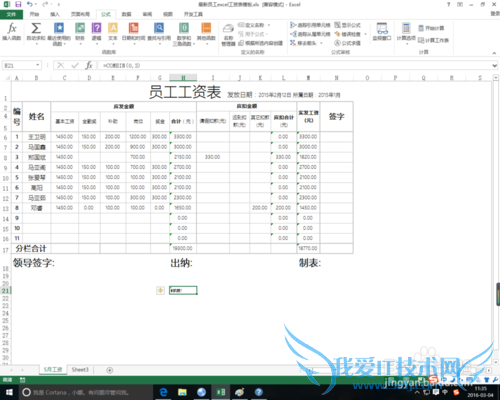Image resolution: width=500 pixels, height=400 pixels.
Task: Switch to the Review tab
Action: [147, 14]
